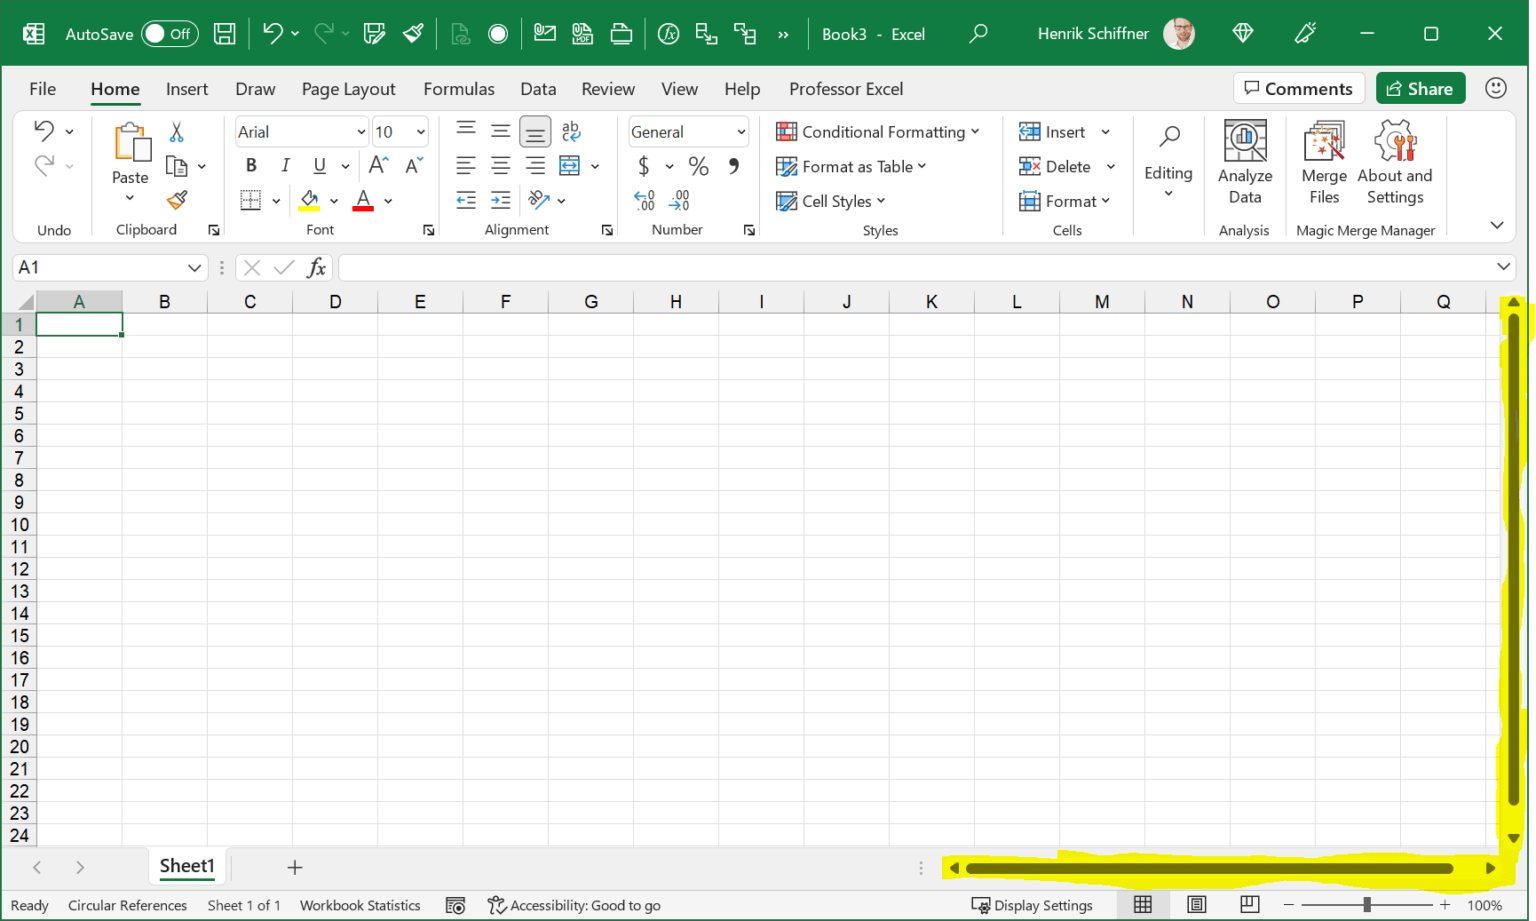Open the Comments button

click(x=1298, y=89)
